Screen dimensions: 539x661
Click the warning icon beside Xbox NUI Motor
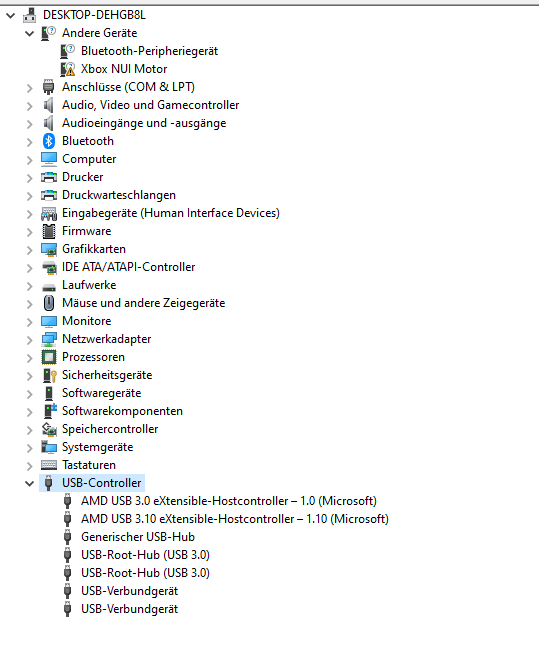68,69
